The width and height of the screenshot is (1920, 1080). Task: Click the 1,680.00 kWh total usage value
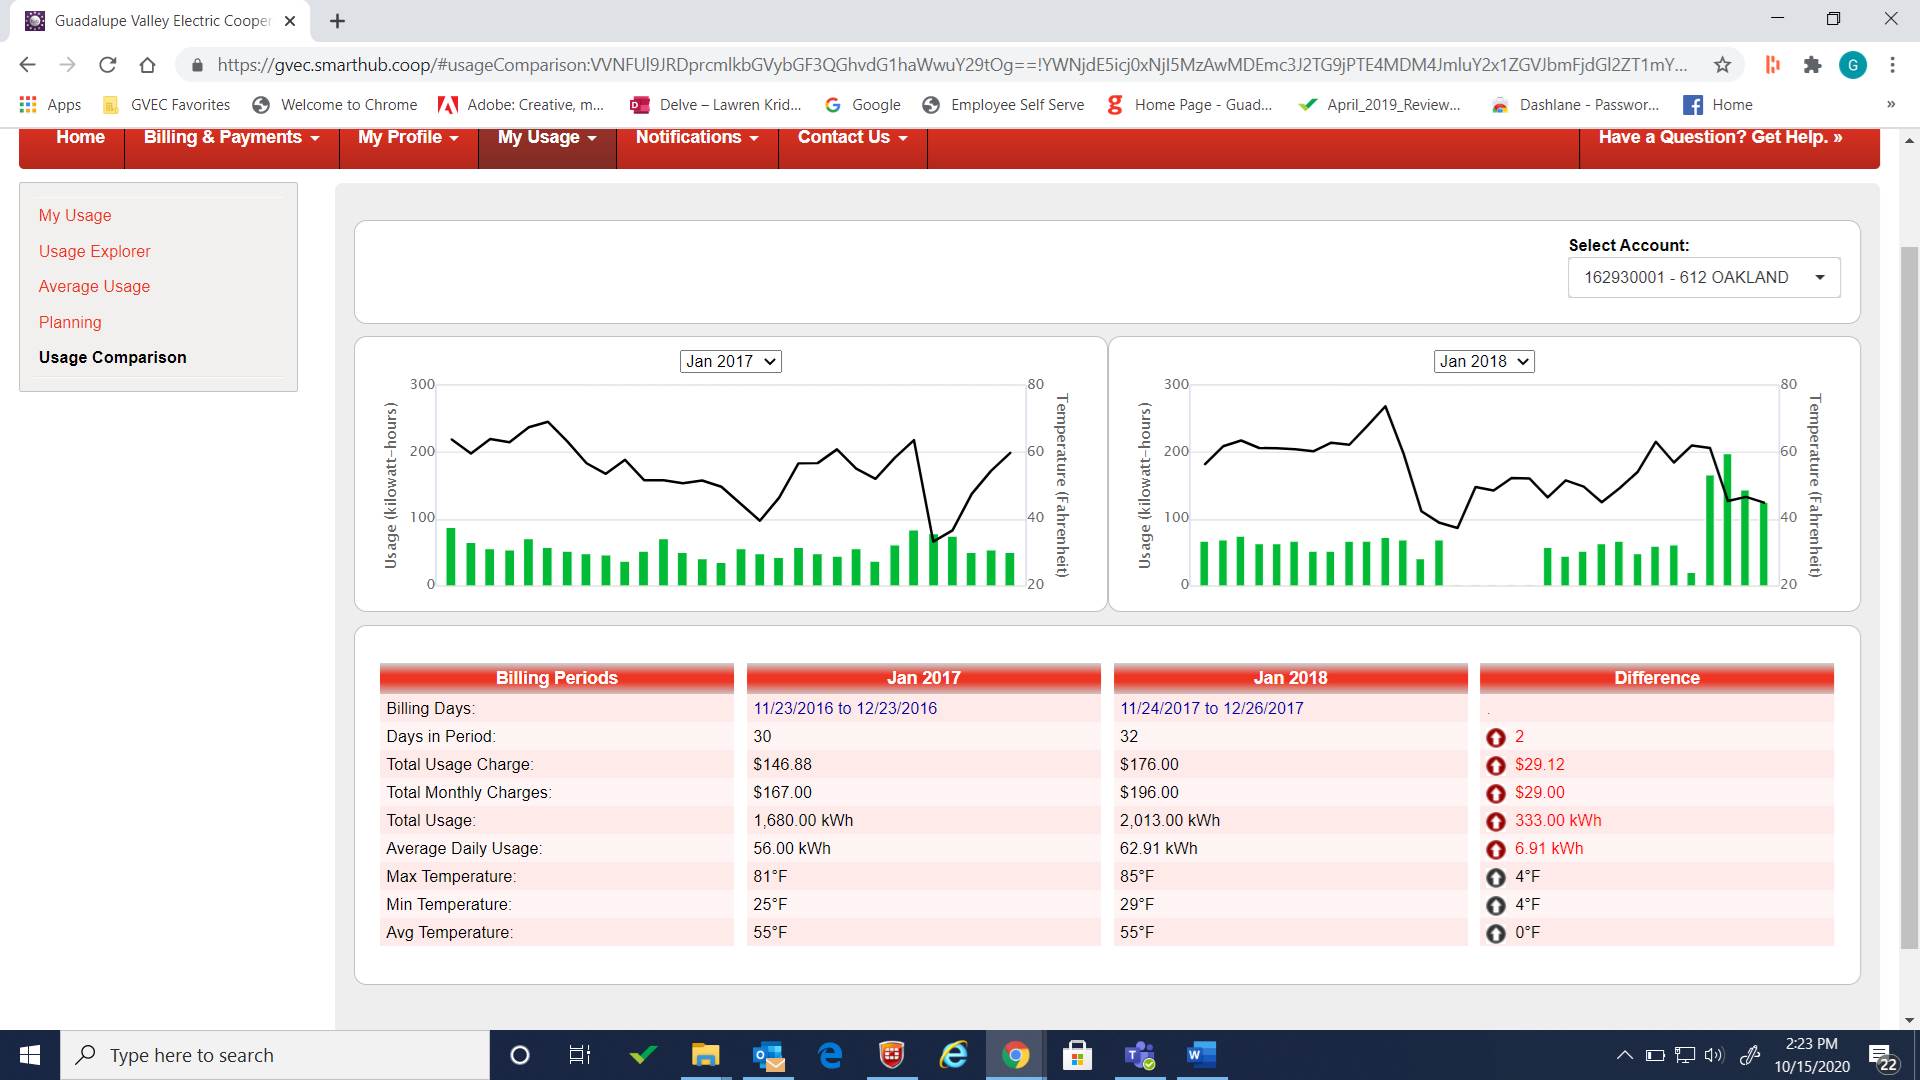[x=803, y=820]
